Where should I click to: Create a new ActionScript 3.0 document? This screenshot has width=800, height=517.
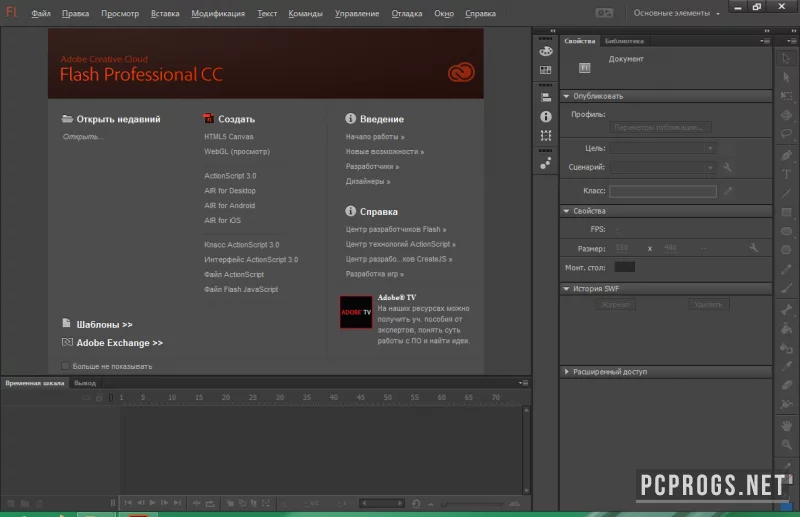pos(230,176)
